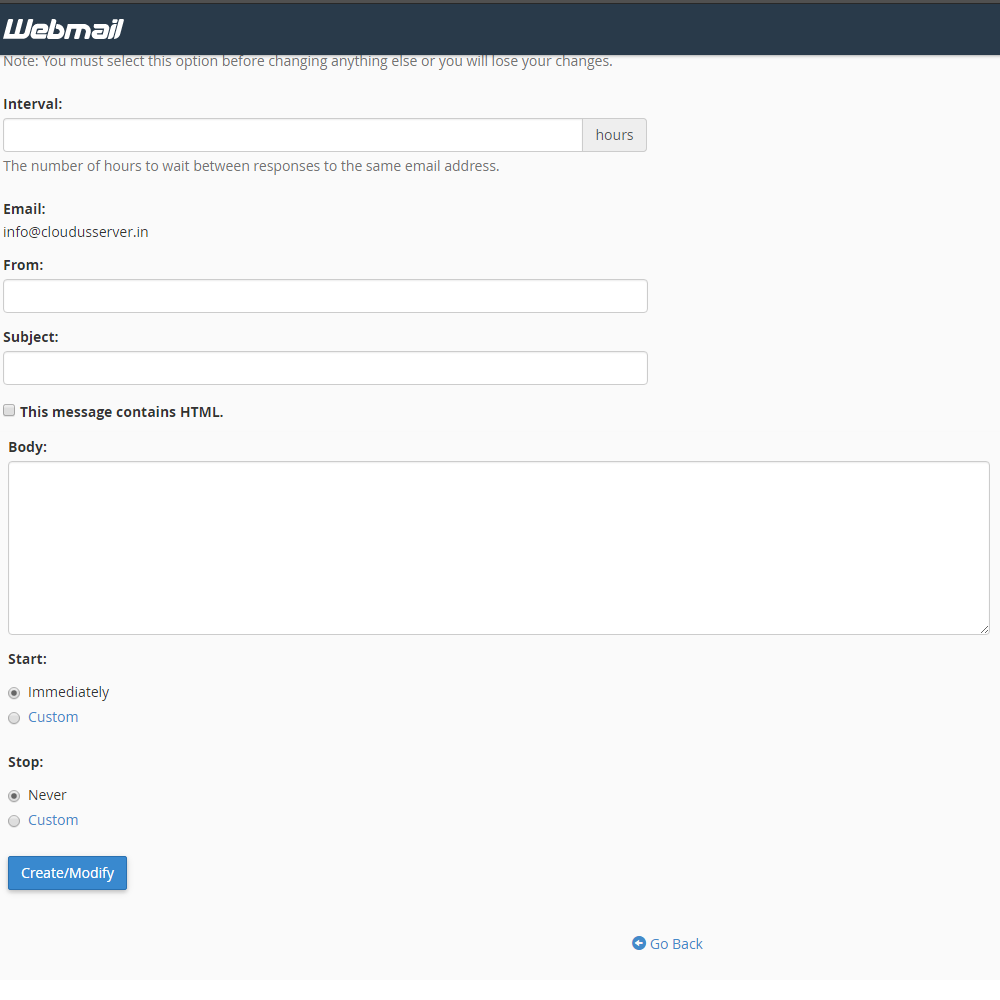Click the Custom link text under Start
The height and width of the screenshot is (1000, 1000).
click(53, 717)
